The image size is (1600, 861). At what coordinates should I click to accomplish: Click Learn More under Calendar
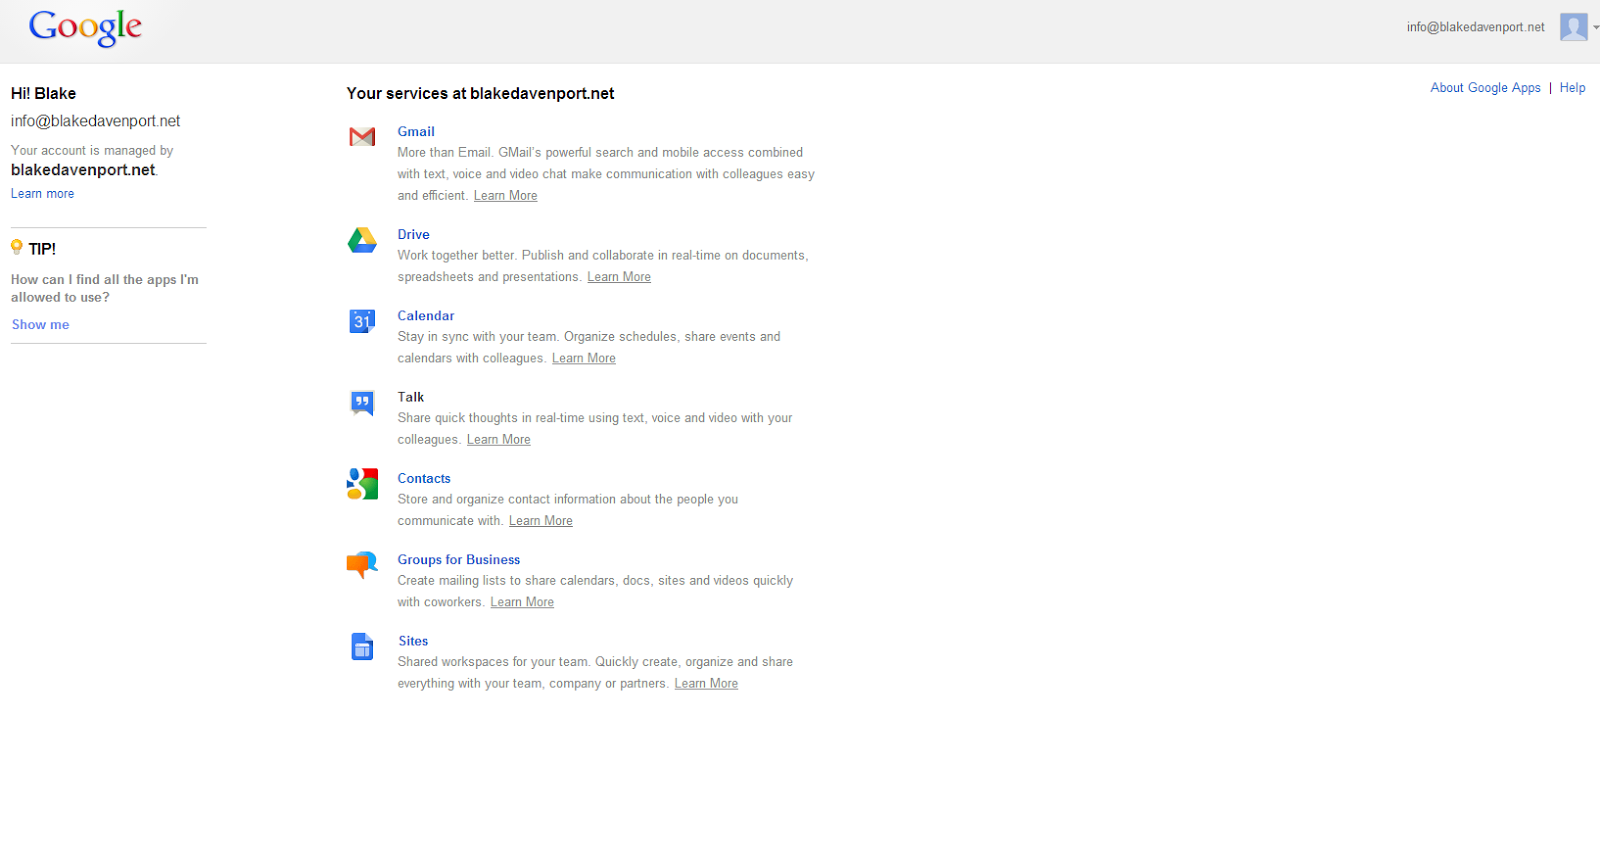(x=584, y=358)
